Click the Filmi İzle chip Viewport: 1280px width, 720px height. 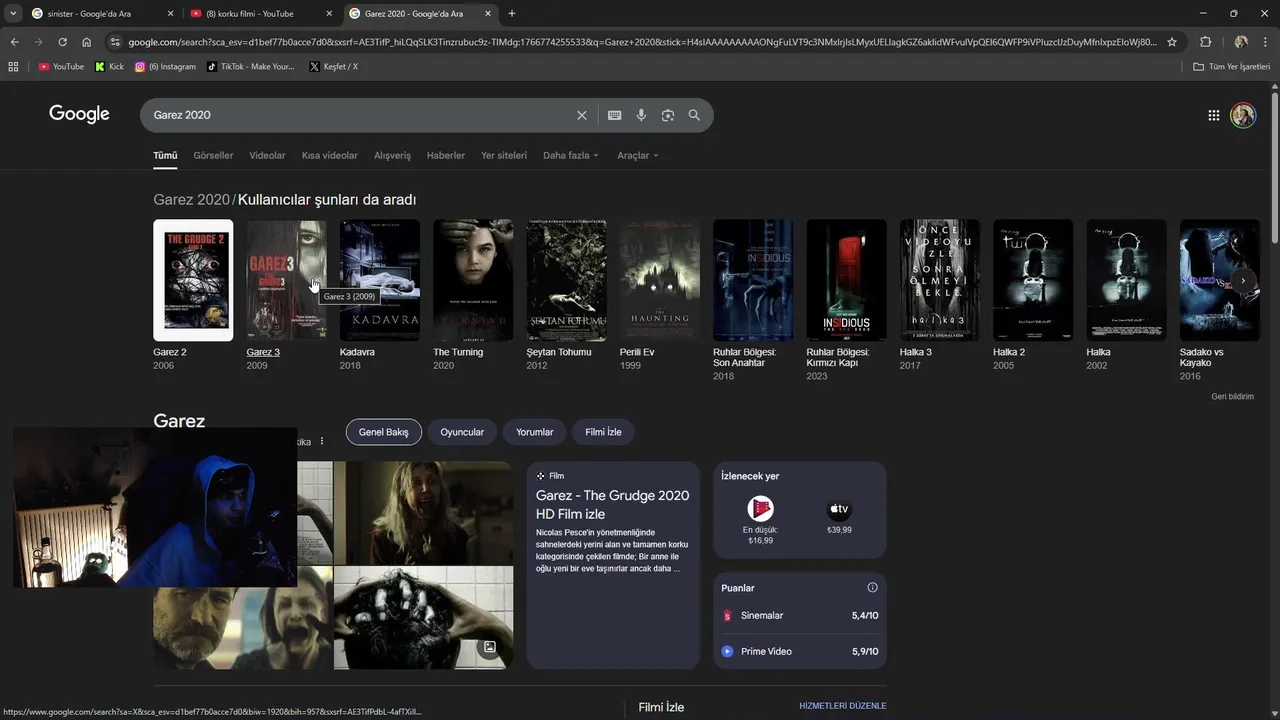coord(603,432)
